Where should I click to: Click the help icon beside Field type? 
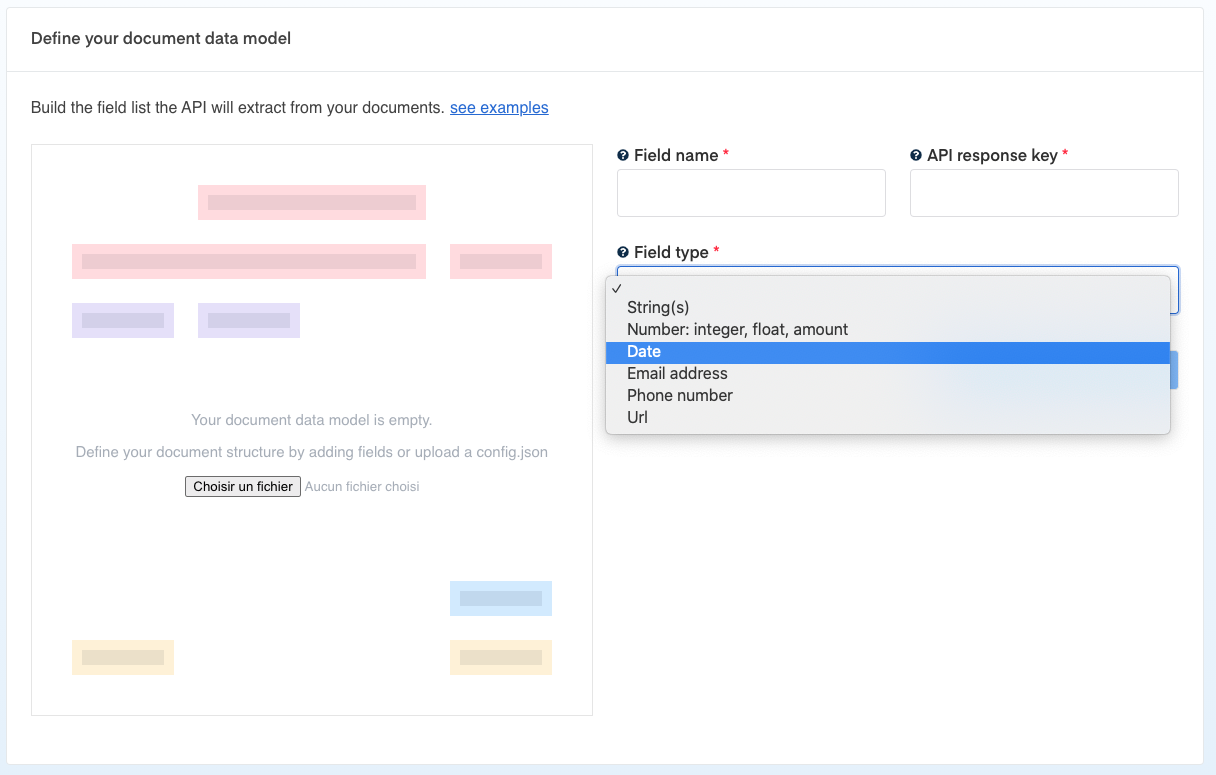coord(623,253)
